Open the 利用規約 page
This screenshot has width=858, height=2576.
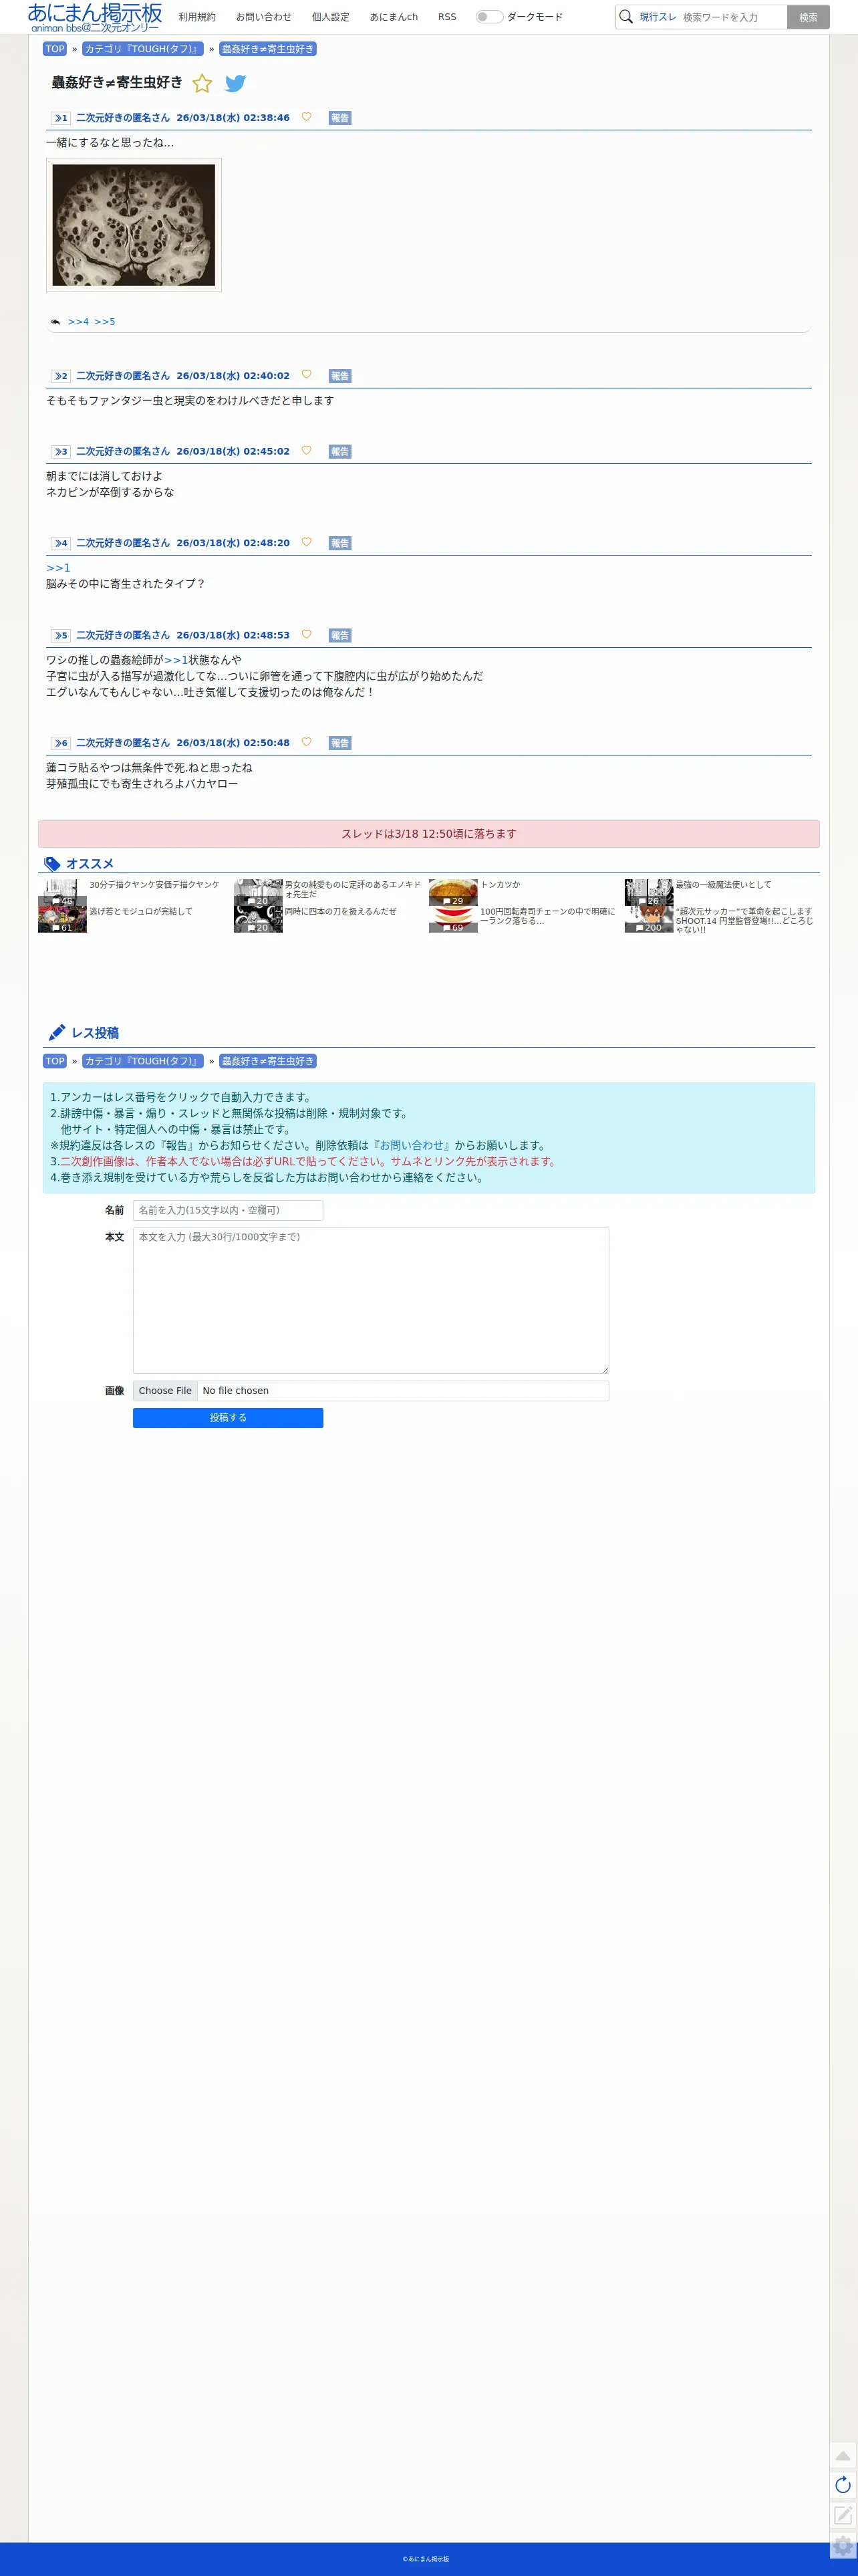point(197,17)
